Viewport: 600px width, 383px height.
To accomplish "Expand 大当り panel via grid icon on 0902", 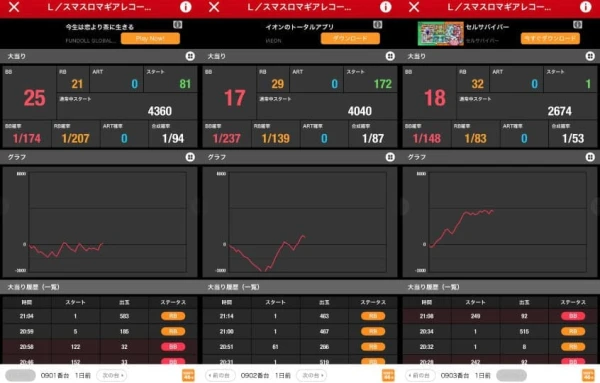I will tap(390, 56).
